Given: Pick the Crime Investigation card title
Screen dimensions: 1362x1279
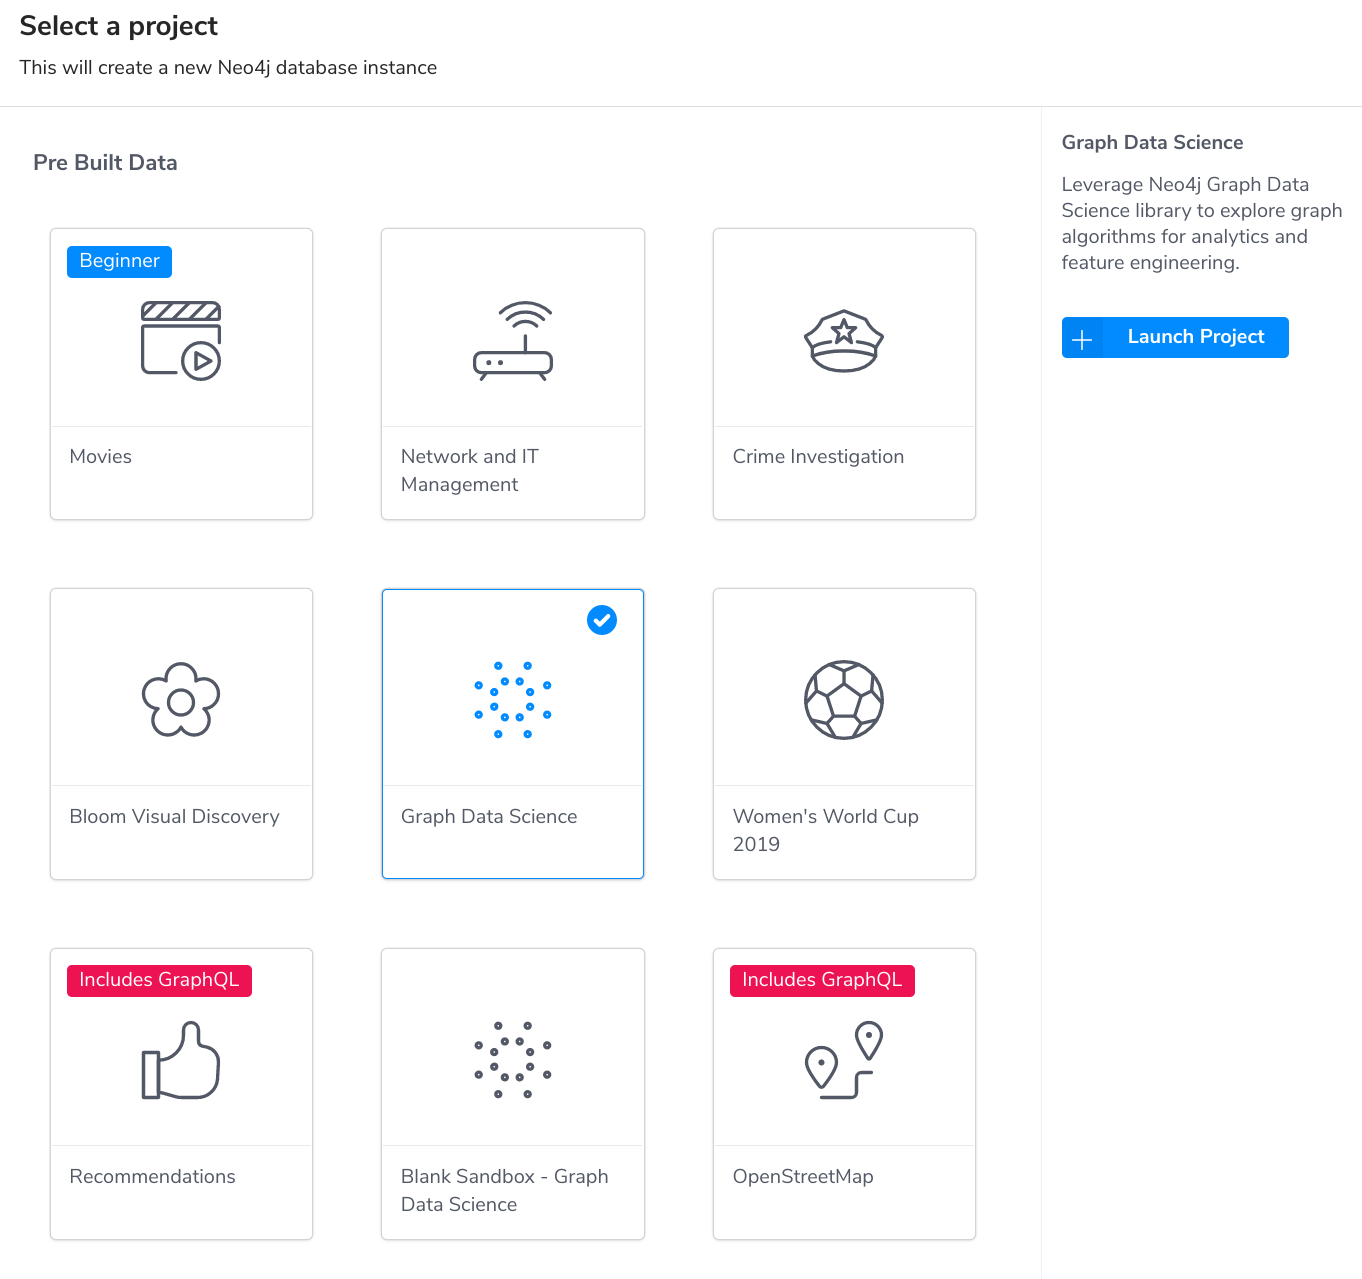Looking at the screenshot, I should [818, 457].
